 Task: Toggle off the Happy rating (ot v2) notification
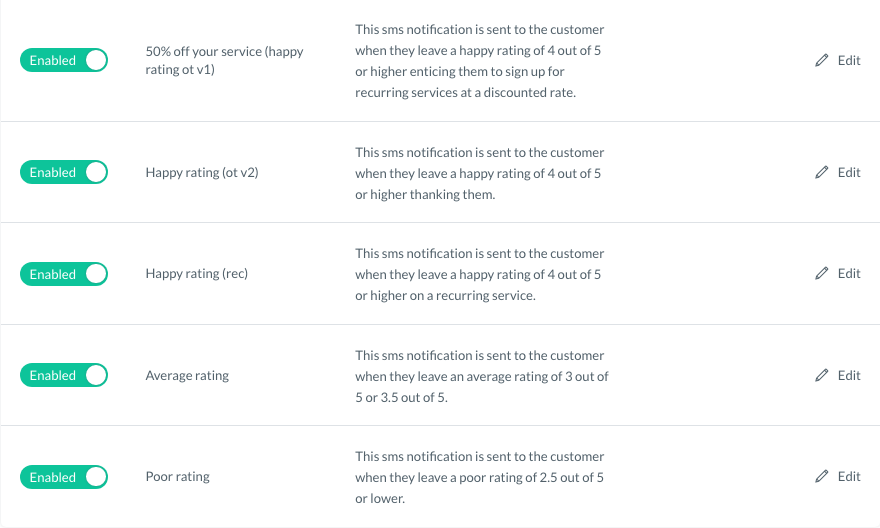(x=64, y=172)
